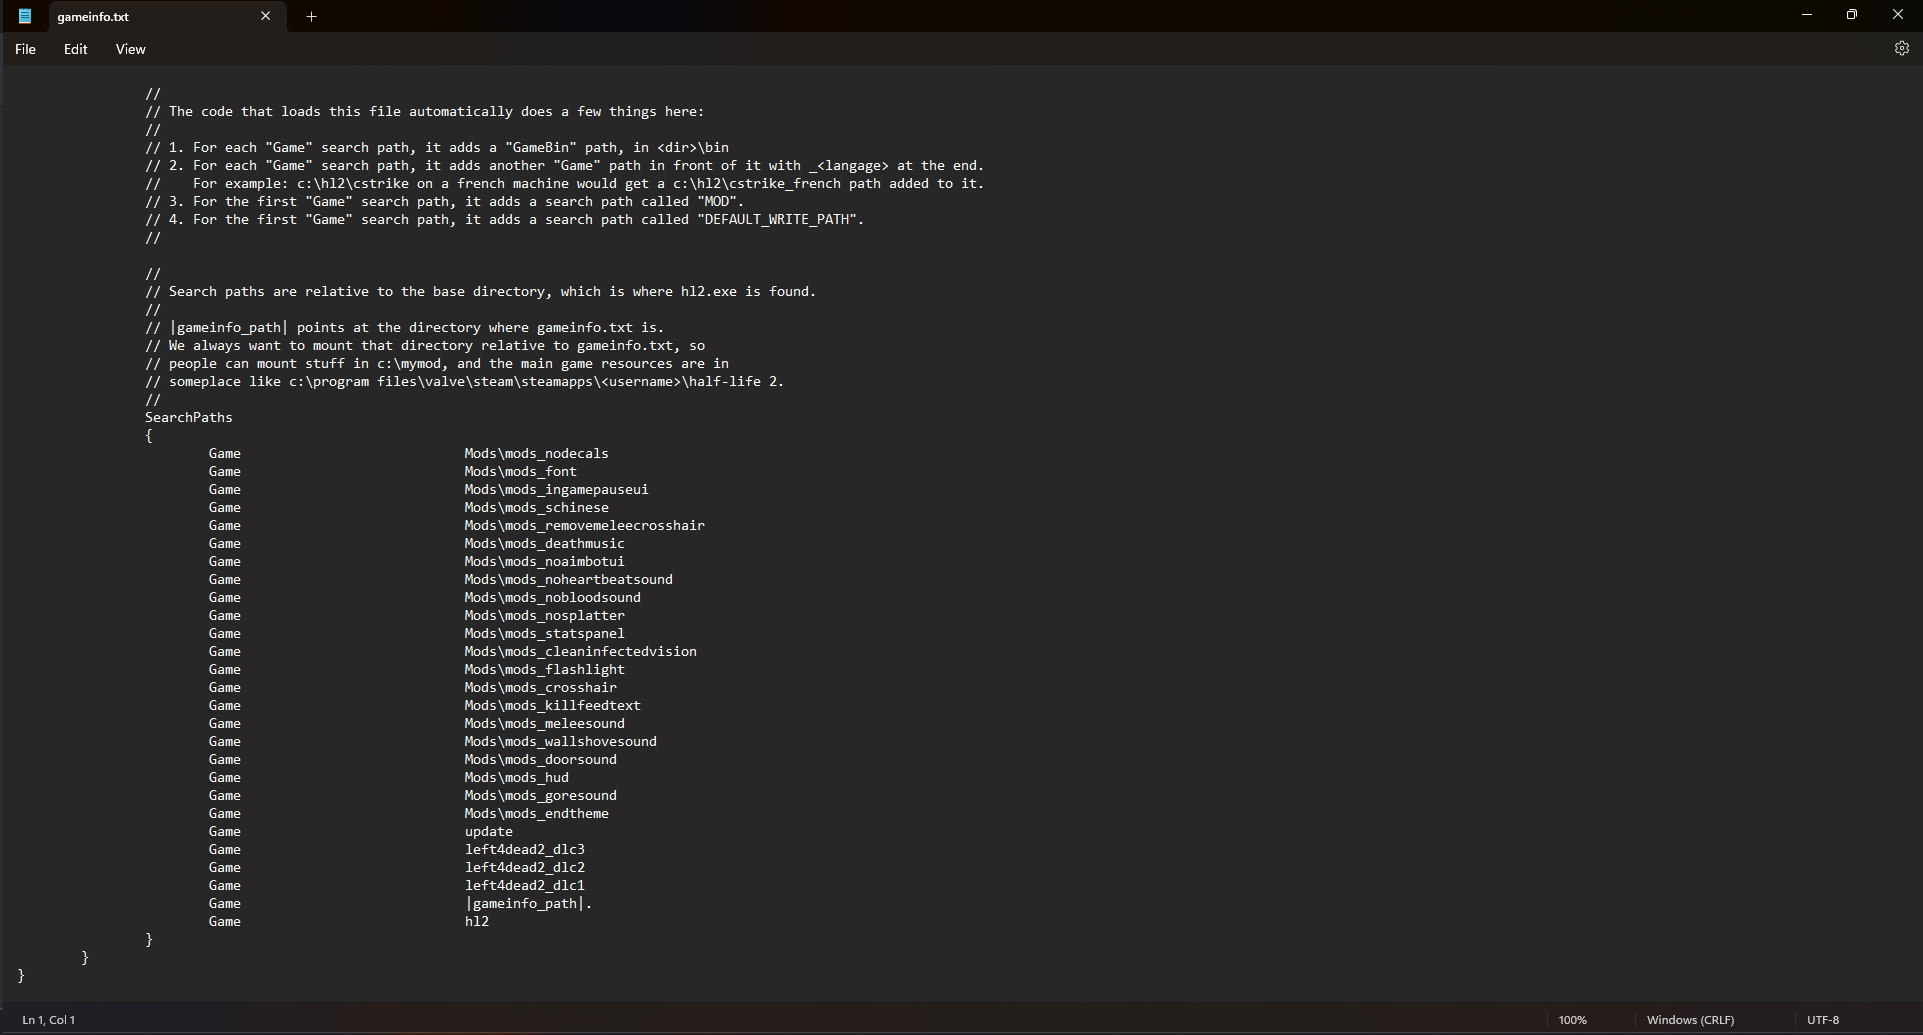This screenshot has width=1923, height=1035.
Task: Click the Notepad app icon in title bar
Action: [25, 16]
